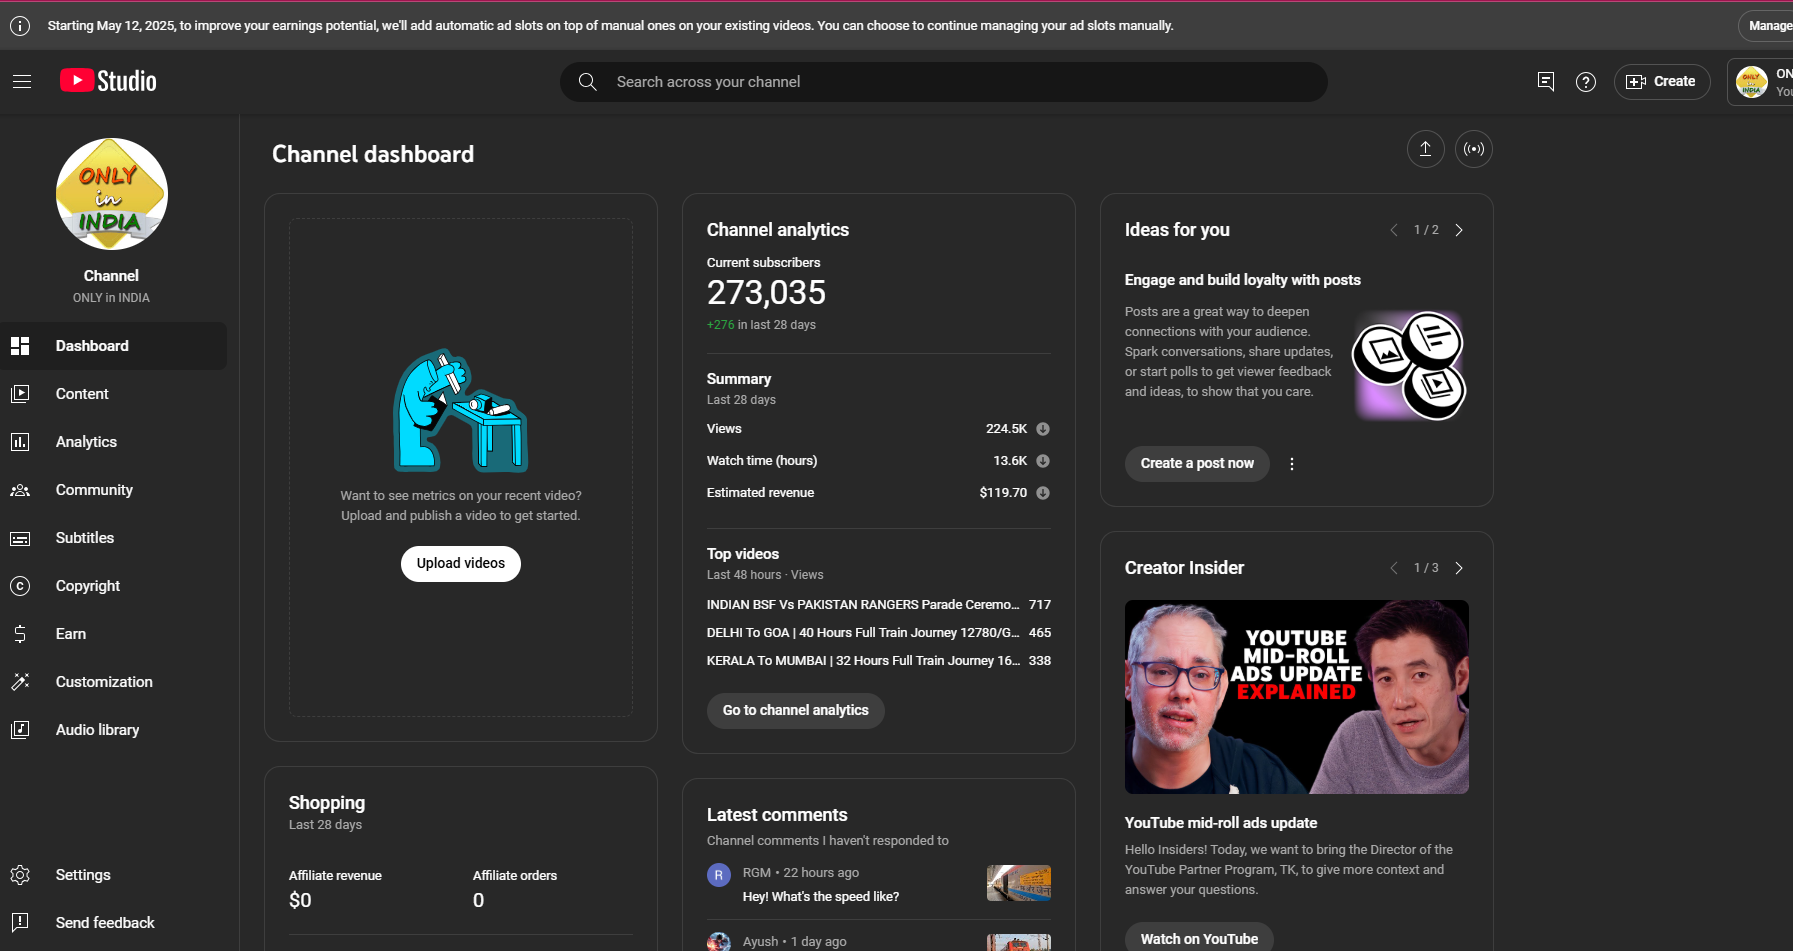Image resolution: width=1793 pixels, height=951 pixels.
Task: Open the YouTube mid-roll ads video thumbnail
Action: [x=1297, y=697]
